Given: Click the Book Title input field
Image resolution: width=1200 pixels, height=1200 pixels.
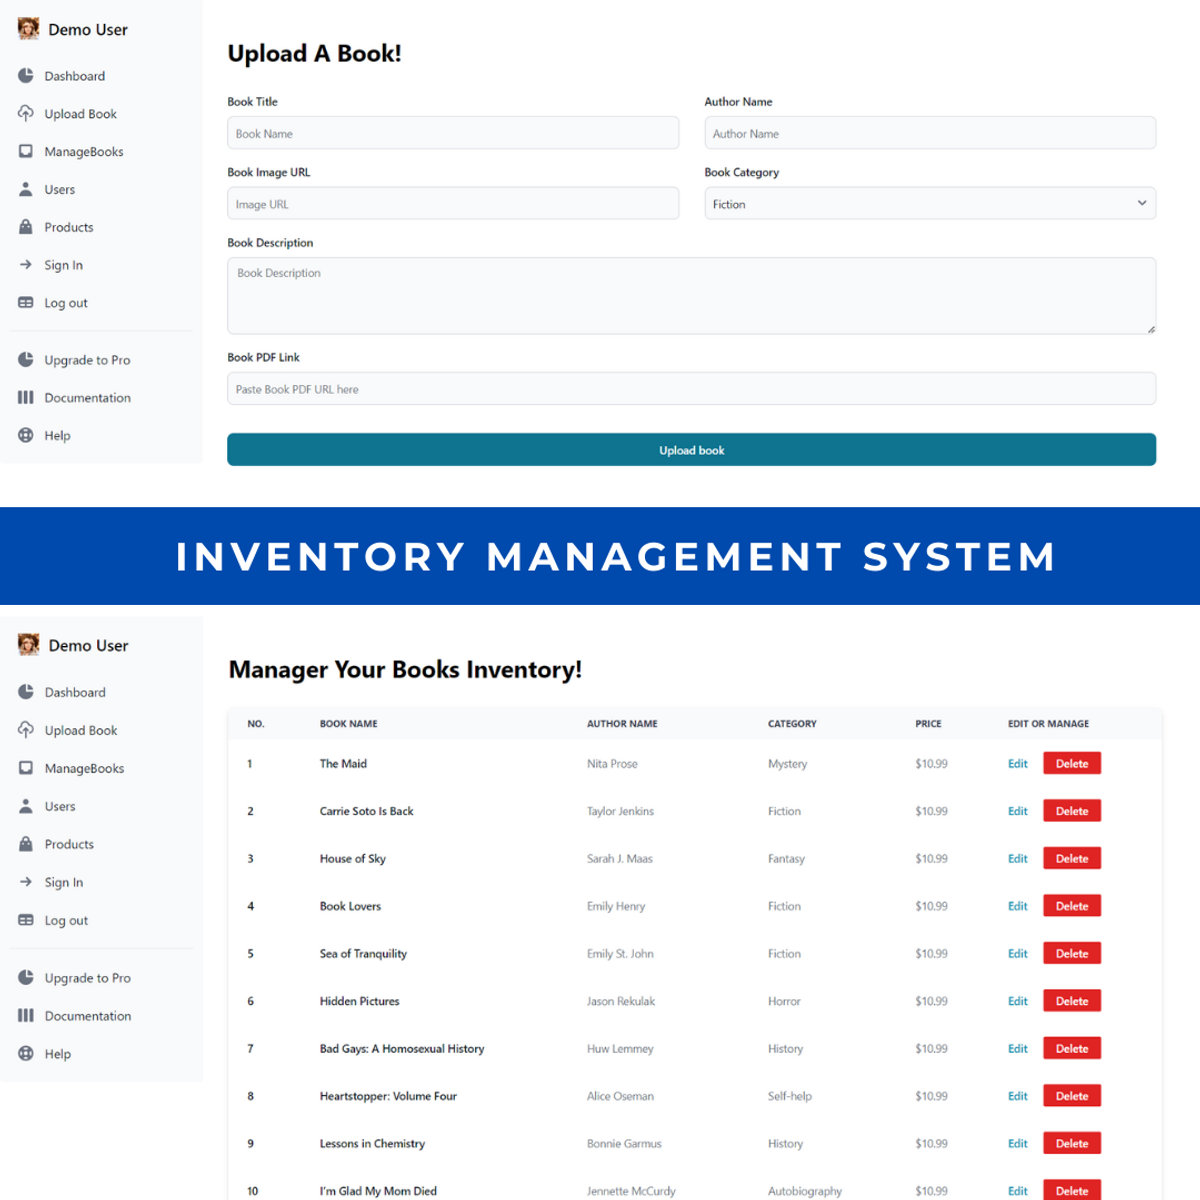Looking at the screenshot, I should (x=453, y=132).
